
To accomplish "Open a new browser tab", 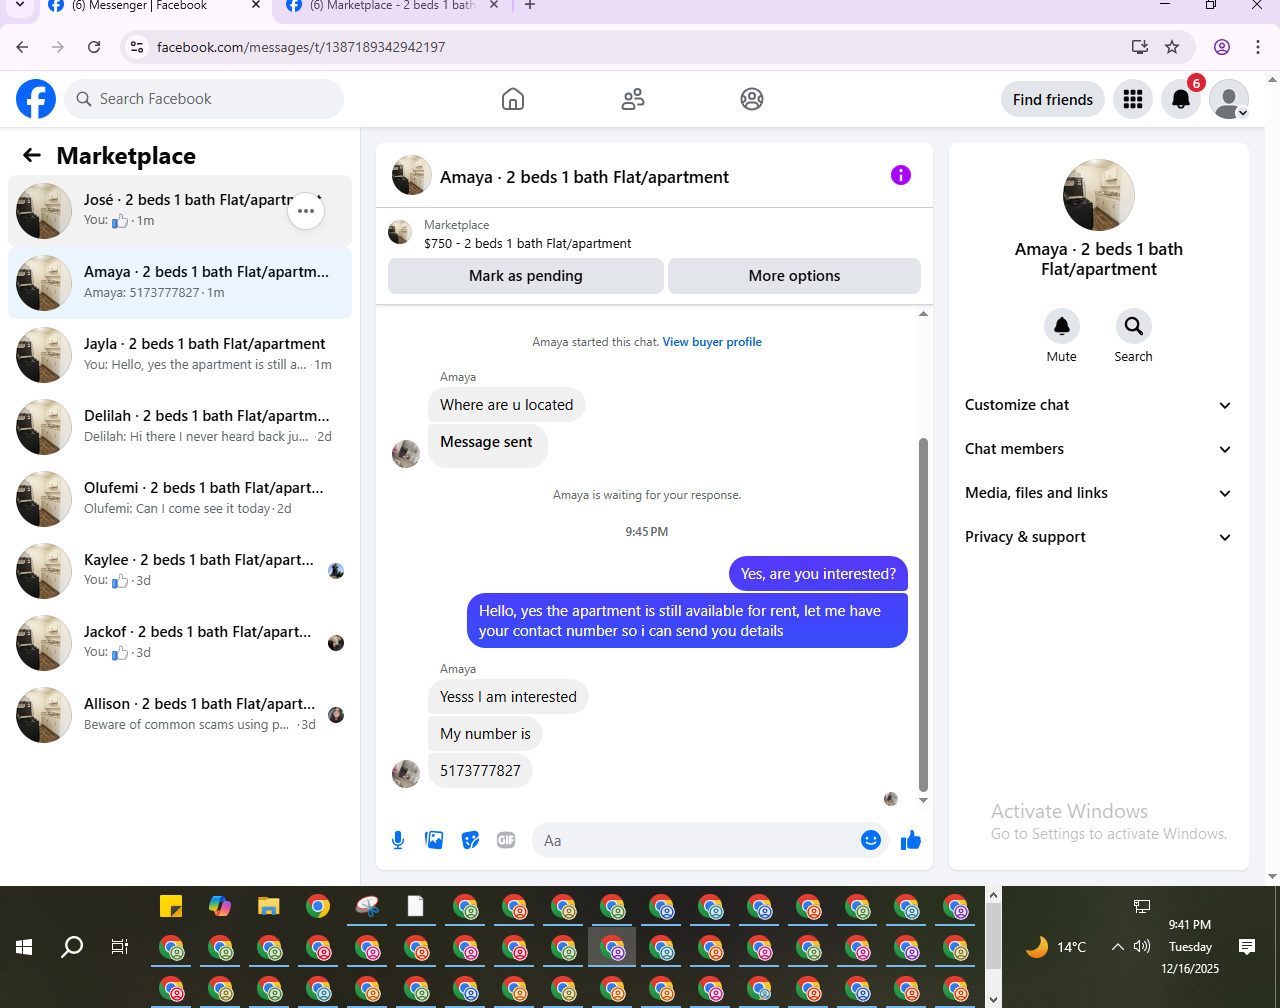I will click(x=530, y=6).
